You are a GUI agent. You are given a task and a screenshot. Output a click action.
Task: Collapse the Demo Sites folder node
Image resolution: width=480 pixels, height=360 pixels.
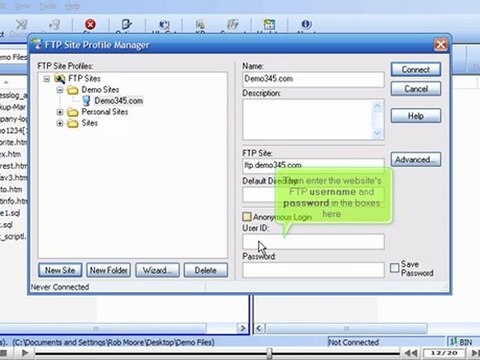point(60,90)
